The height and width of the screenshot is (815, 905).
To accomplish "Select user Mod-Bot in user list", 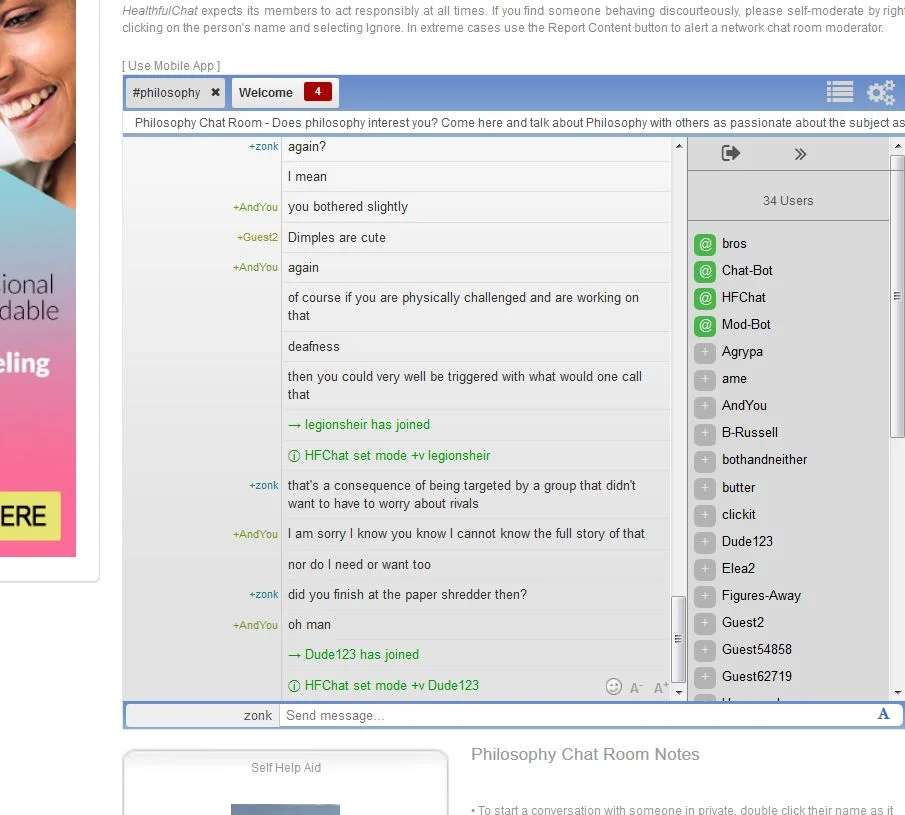I will pyautogui.click(x=746, y=325).
